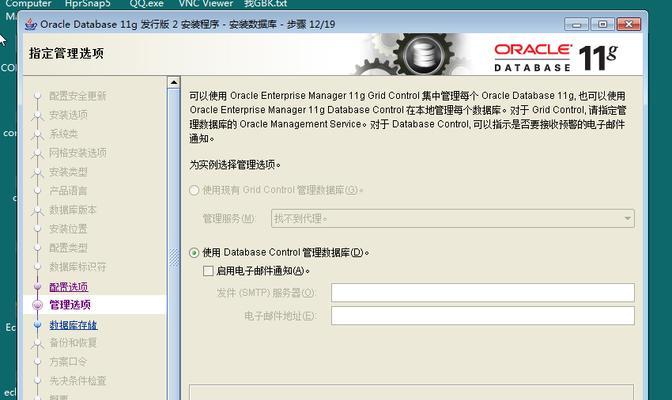The height and width of the screenshot is (400, 672).
Task: Click the 安装类型 step text
Action: click(x=69, y=172)
